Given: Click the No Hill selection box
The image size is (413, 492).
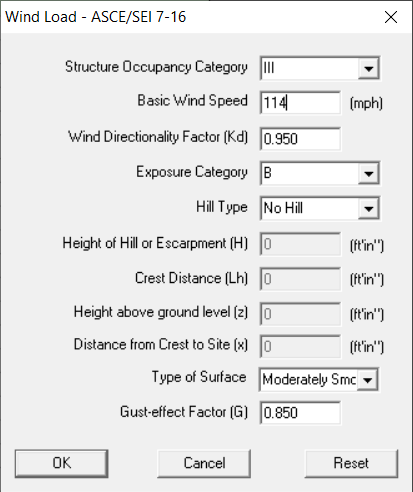Looking at the screenshot, I should point(320,209).
